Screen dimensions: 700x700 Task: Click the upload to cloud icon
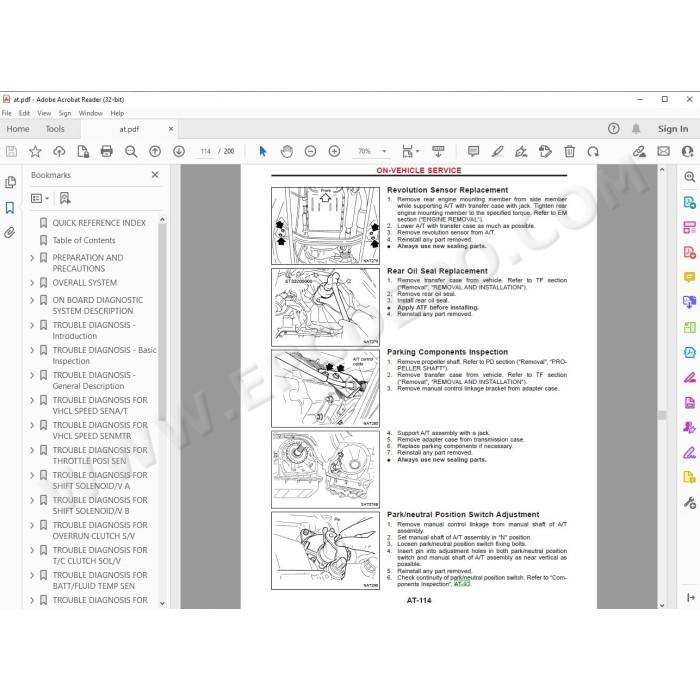pyautogui.click(x=59, y=152)
